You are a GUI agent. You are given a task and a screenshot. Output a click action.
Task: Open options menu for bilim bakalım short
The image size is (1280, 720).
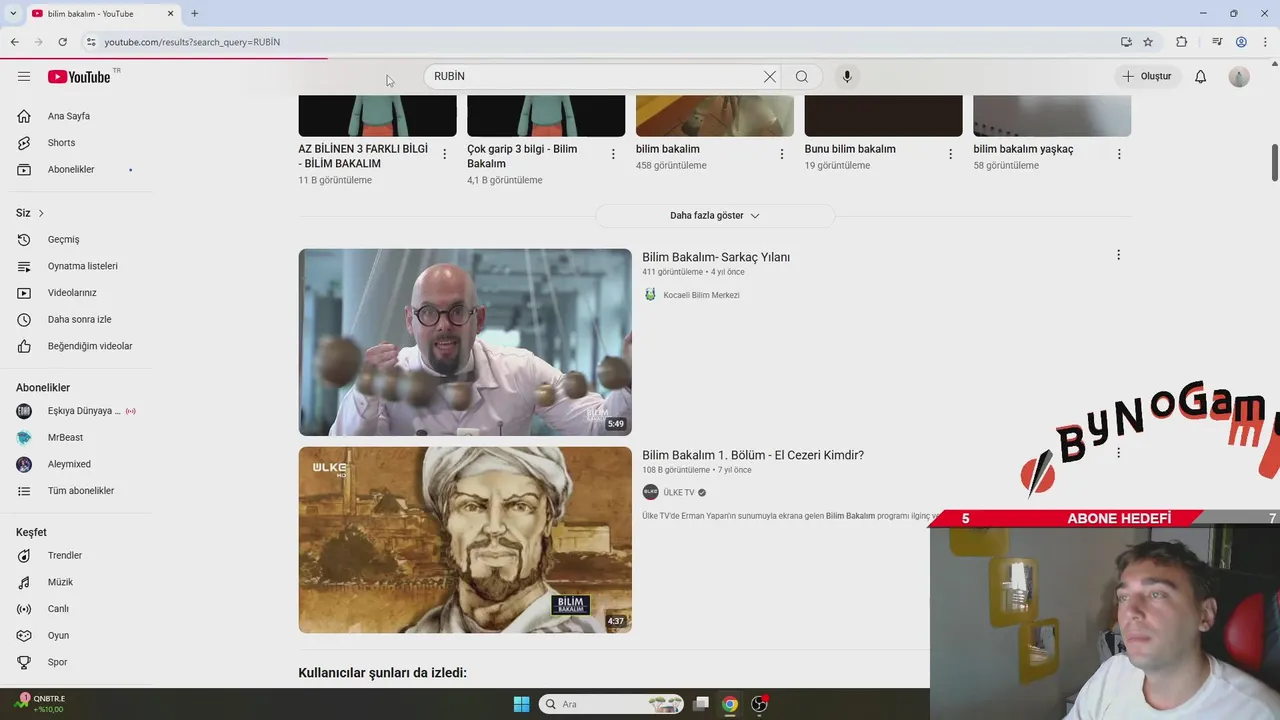pos(782,154)
